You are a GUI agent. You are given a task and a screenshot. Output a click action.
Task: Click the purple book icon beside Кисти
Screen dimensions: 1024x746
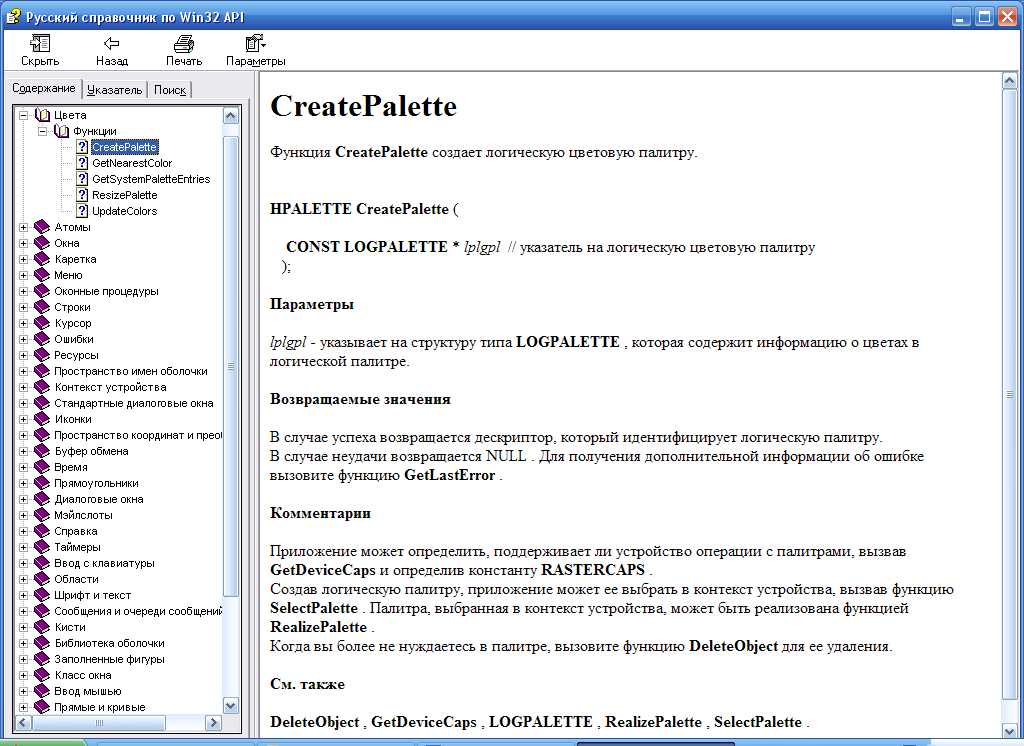42,627
